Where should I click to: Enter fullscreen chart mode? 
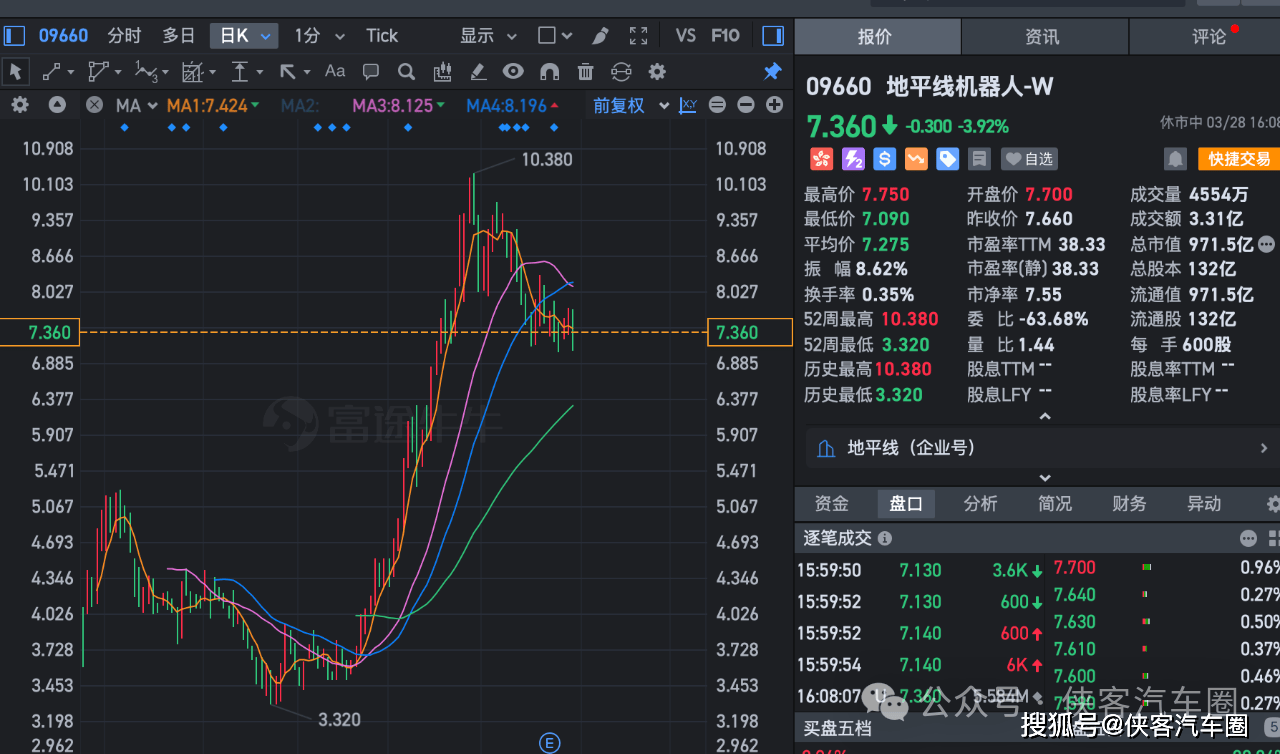639,36
